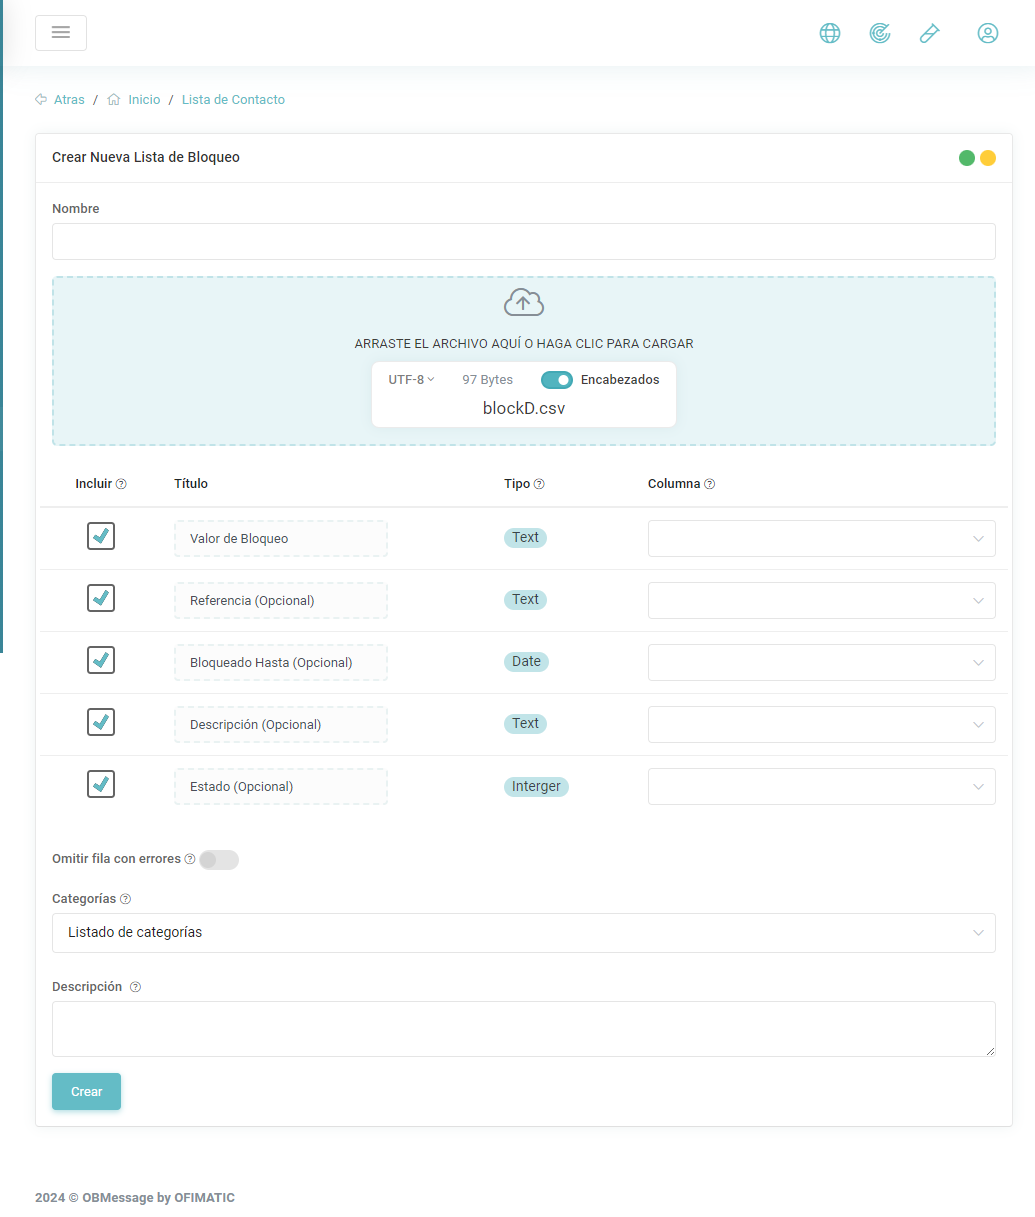Click the target icon in header
Image resolution: width=1035 pixels, height=1217 pixels.
coord(880,33)
